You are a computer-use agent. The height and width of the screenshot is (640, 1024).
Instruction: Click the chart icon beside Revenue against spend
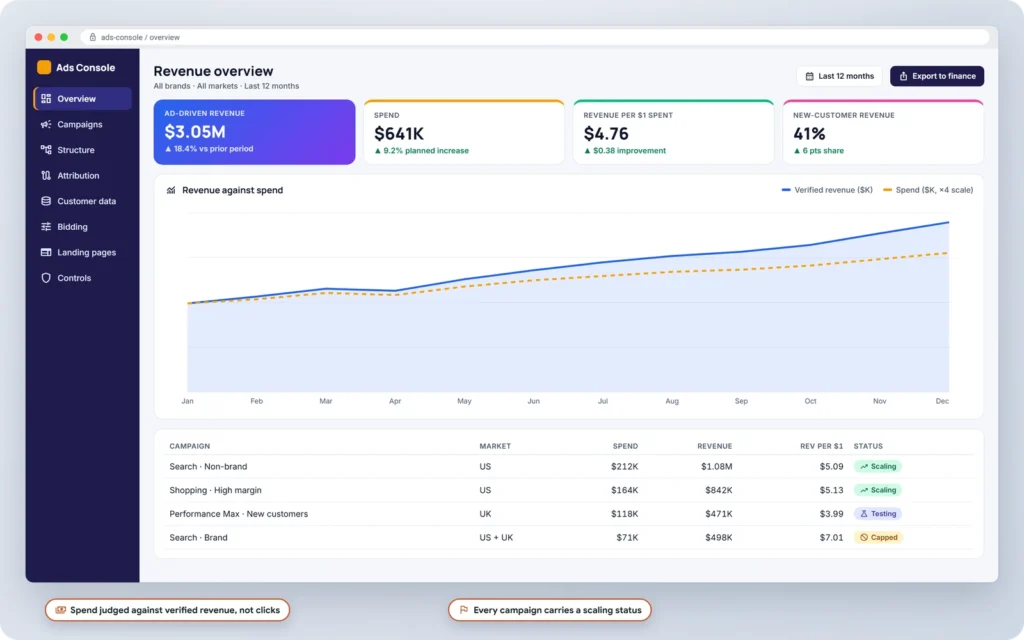(x=171, y=190)
